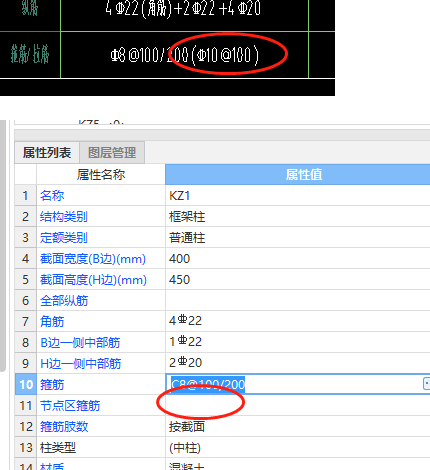Click the stirrup spec text in CAD table

[184, 55]
